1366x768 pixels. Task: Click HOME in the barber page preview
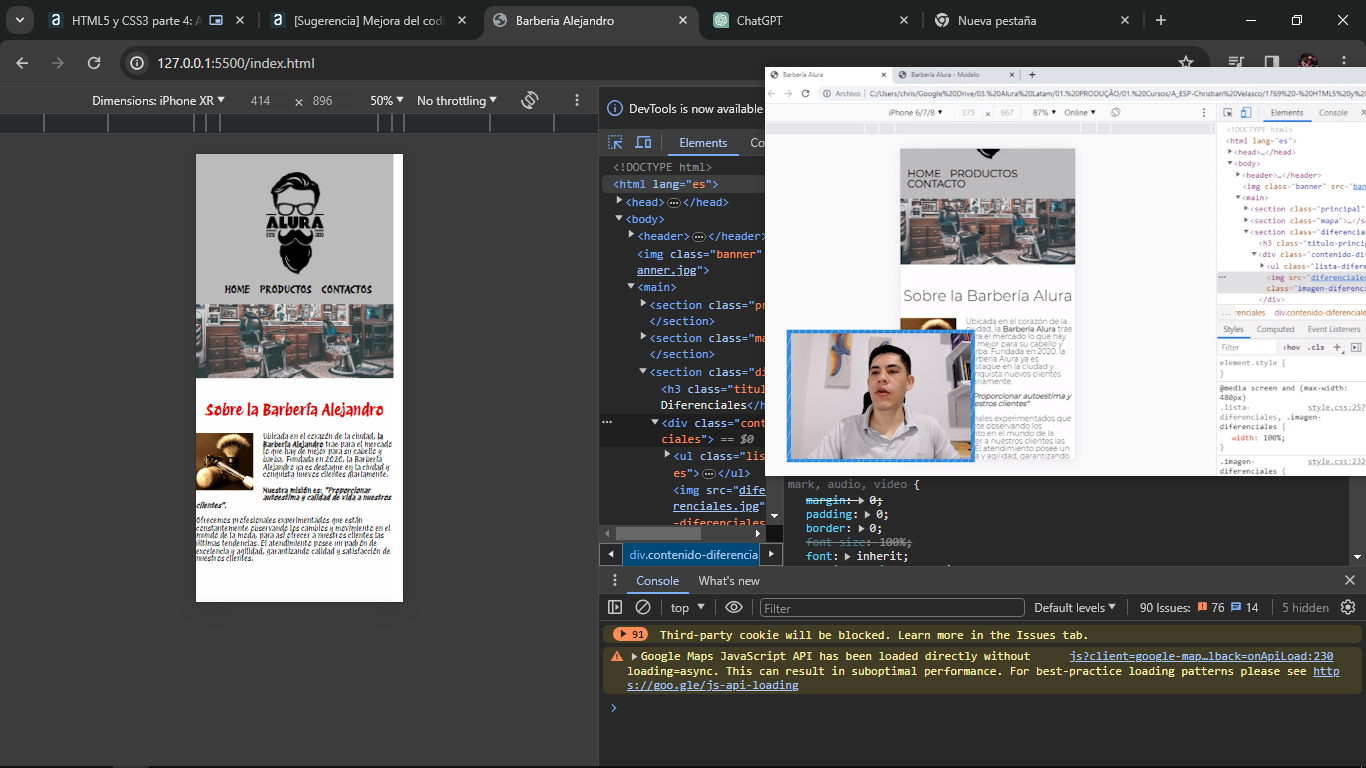click(x=237, y=289)
